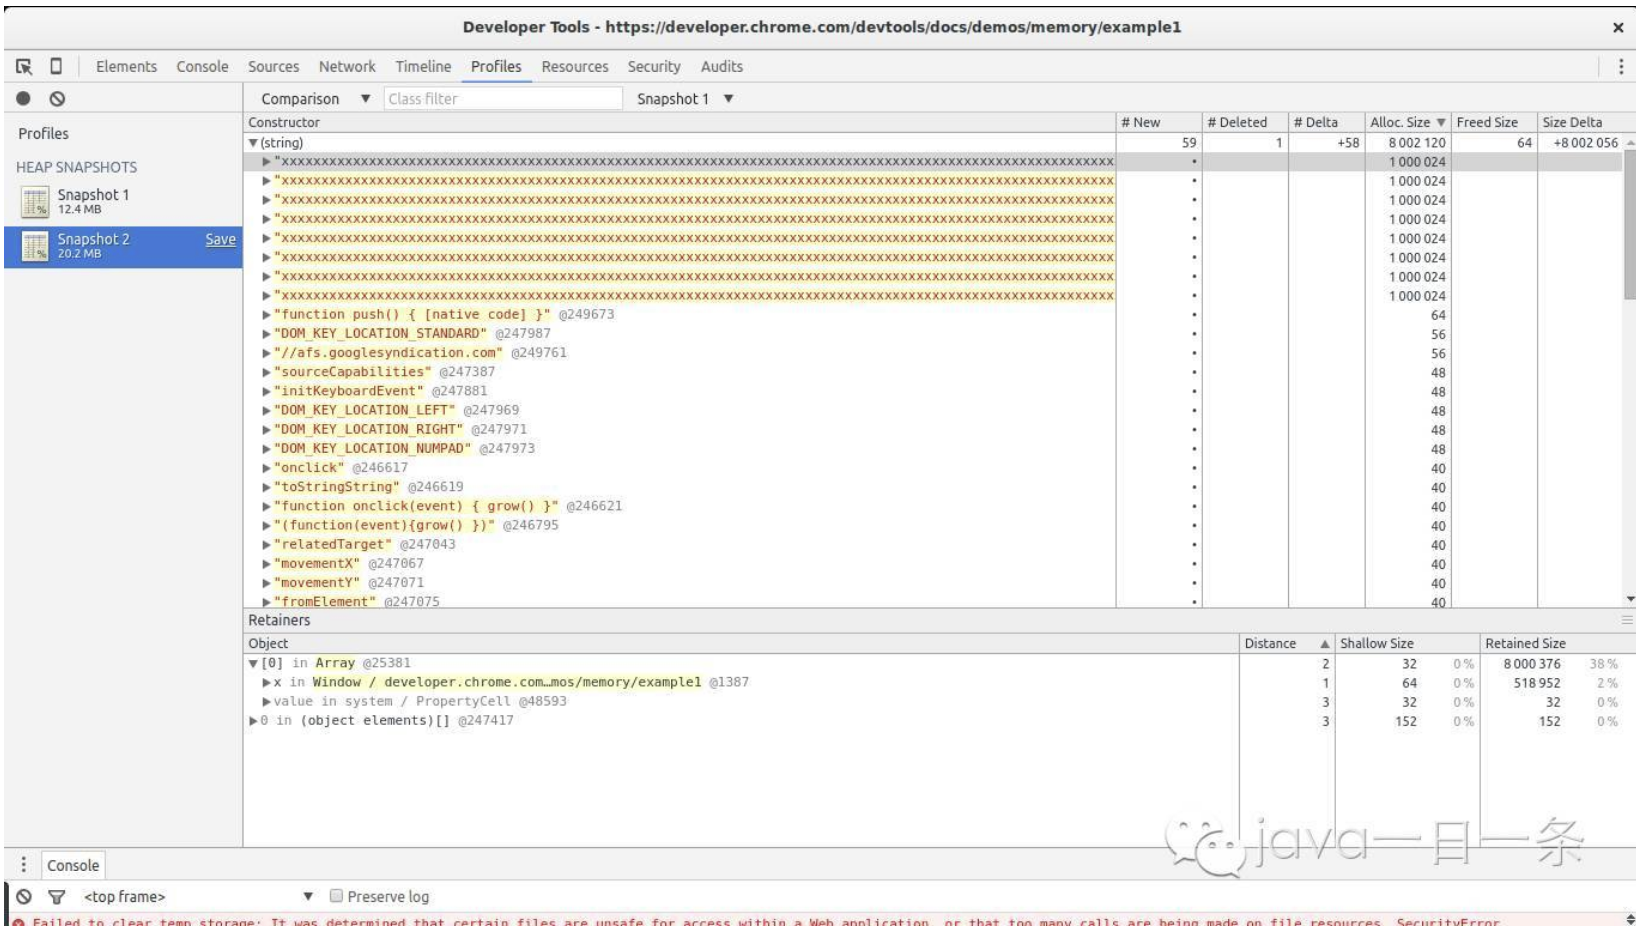Switch to the Timeline tab

pyautogui.click(x=423, y=67)
